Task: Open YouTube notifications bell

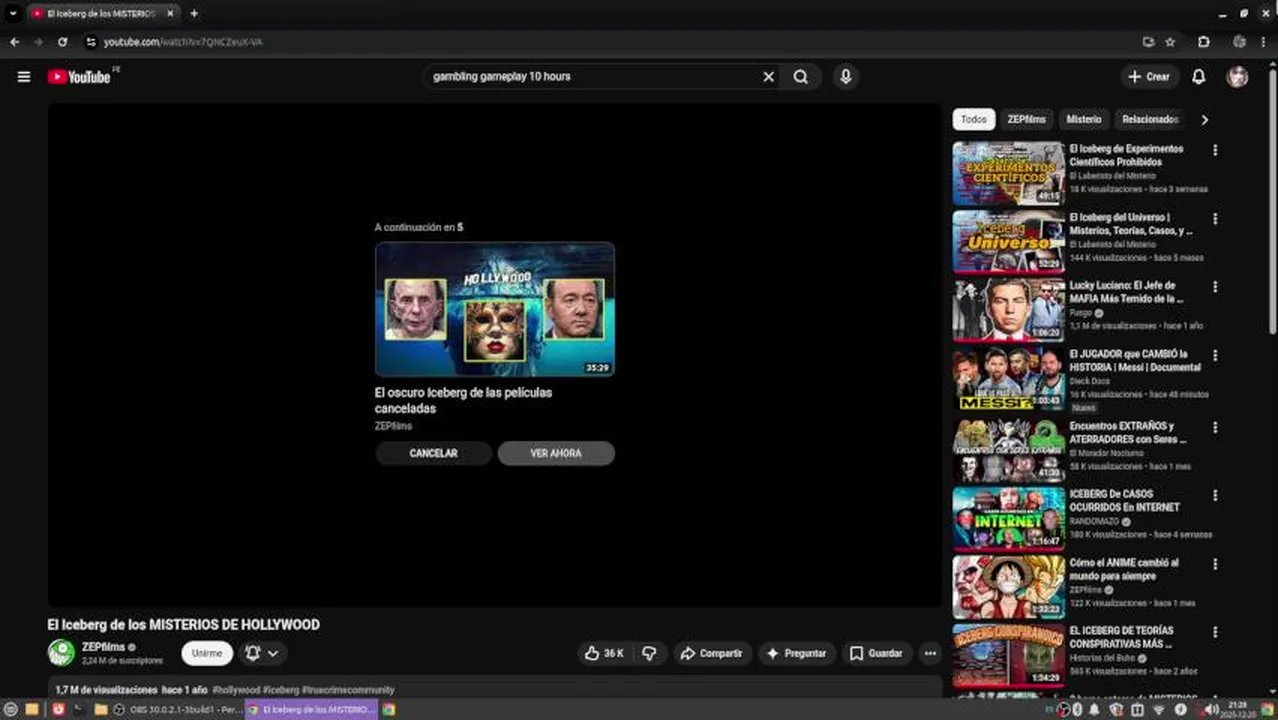Action: [1198, 77]
